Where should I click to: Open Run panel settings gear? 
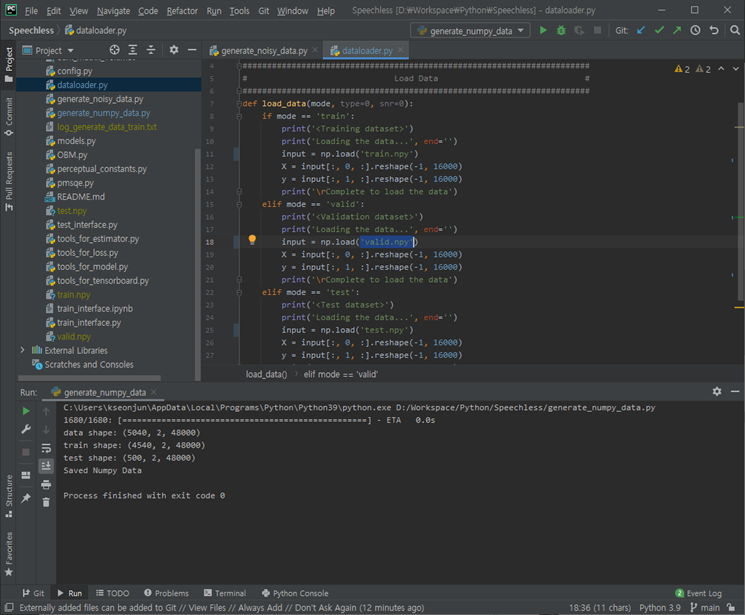(717, 392)
